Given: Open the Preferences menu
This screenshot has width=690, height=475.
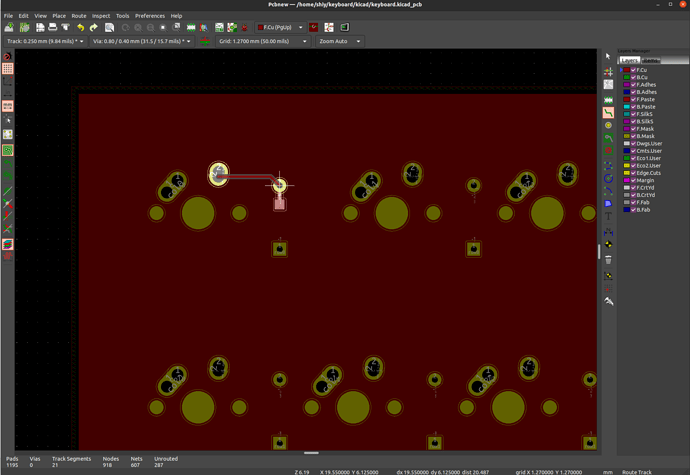Looking at the screenshot, I should pyautogui.click(x=150, y=16).
